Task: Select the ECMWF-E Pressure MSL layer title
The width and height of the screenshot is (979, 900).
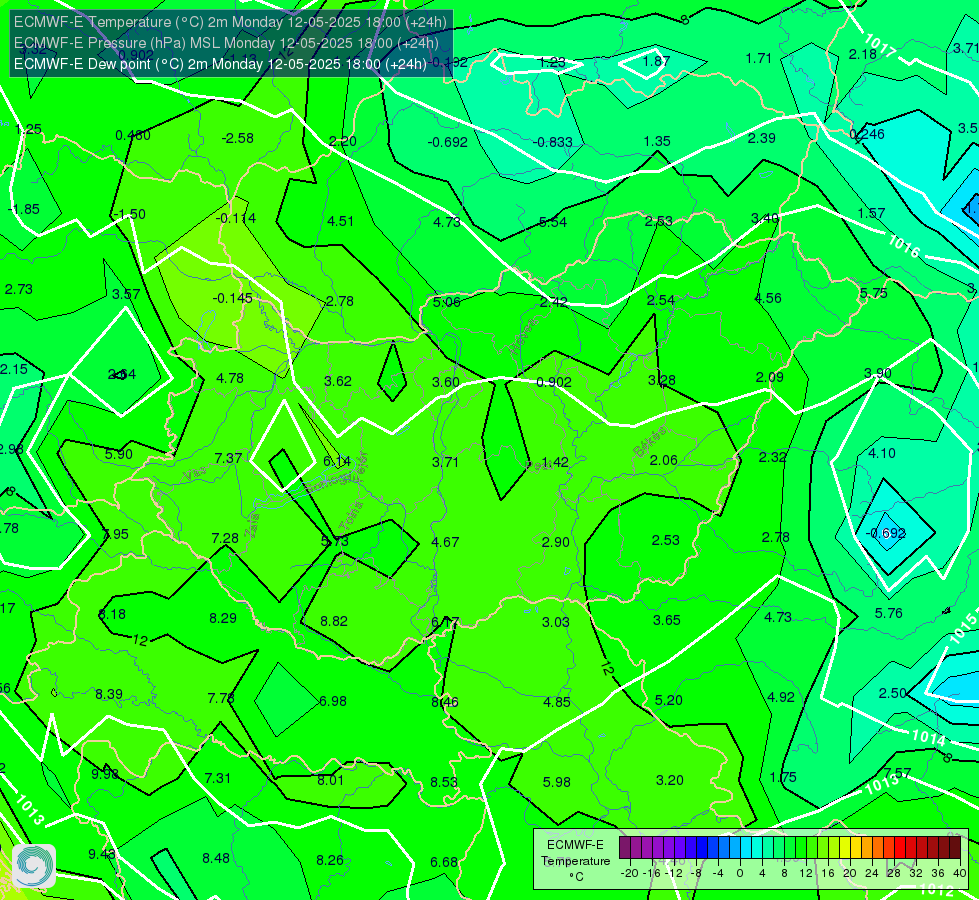Action: coord(226,43)
